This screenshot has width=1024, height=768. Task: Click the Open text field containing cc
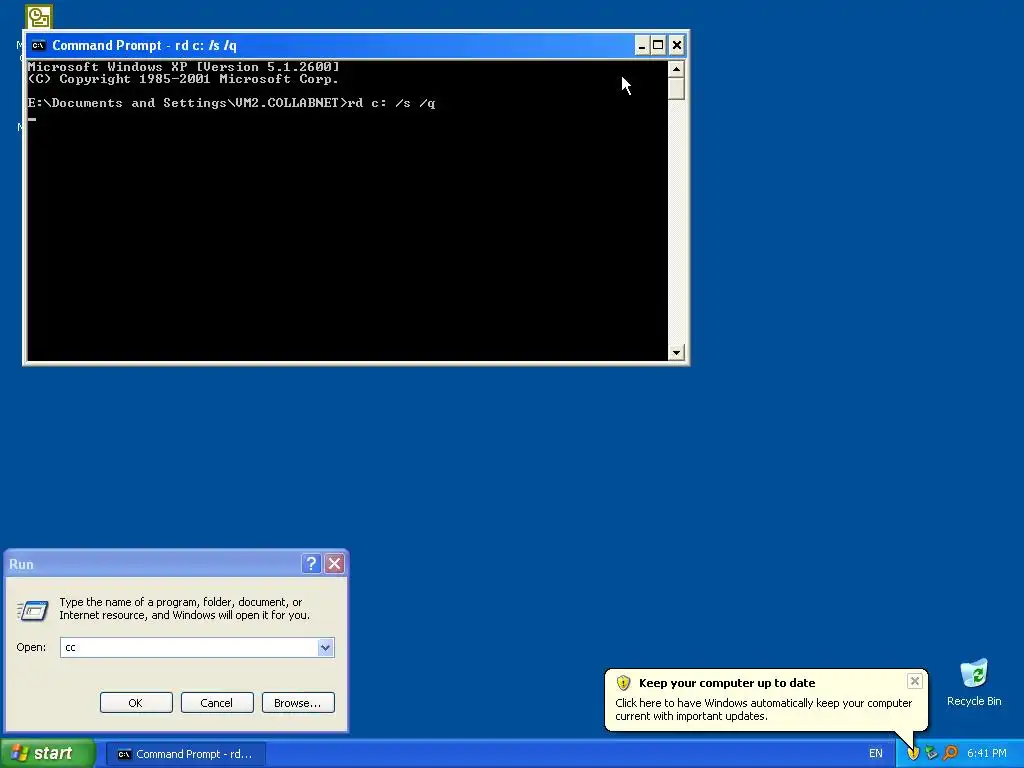click(x=189, y=647)
